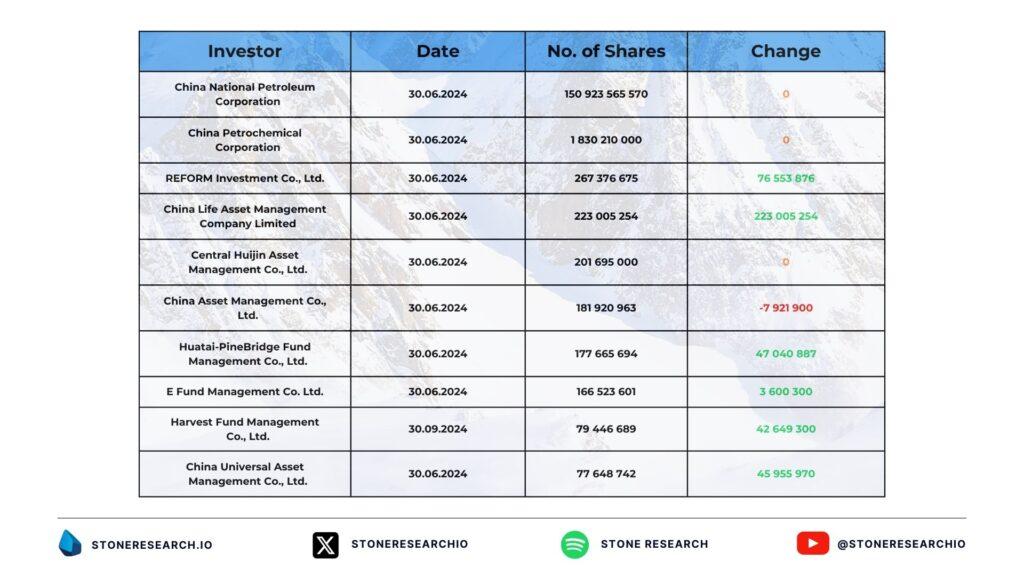Viewport: 1024px width, 576px height.
Task: Click the STONE RESEARCH Spotify label
Action: (x=654, y=544)
